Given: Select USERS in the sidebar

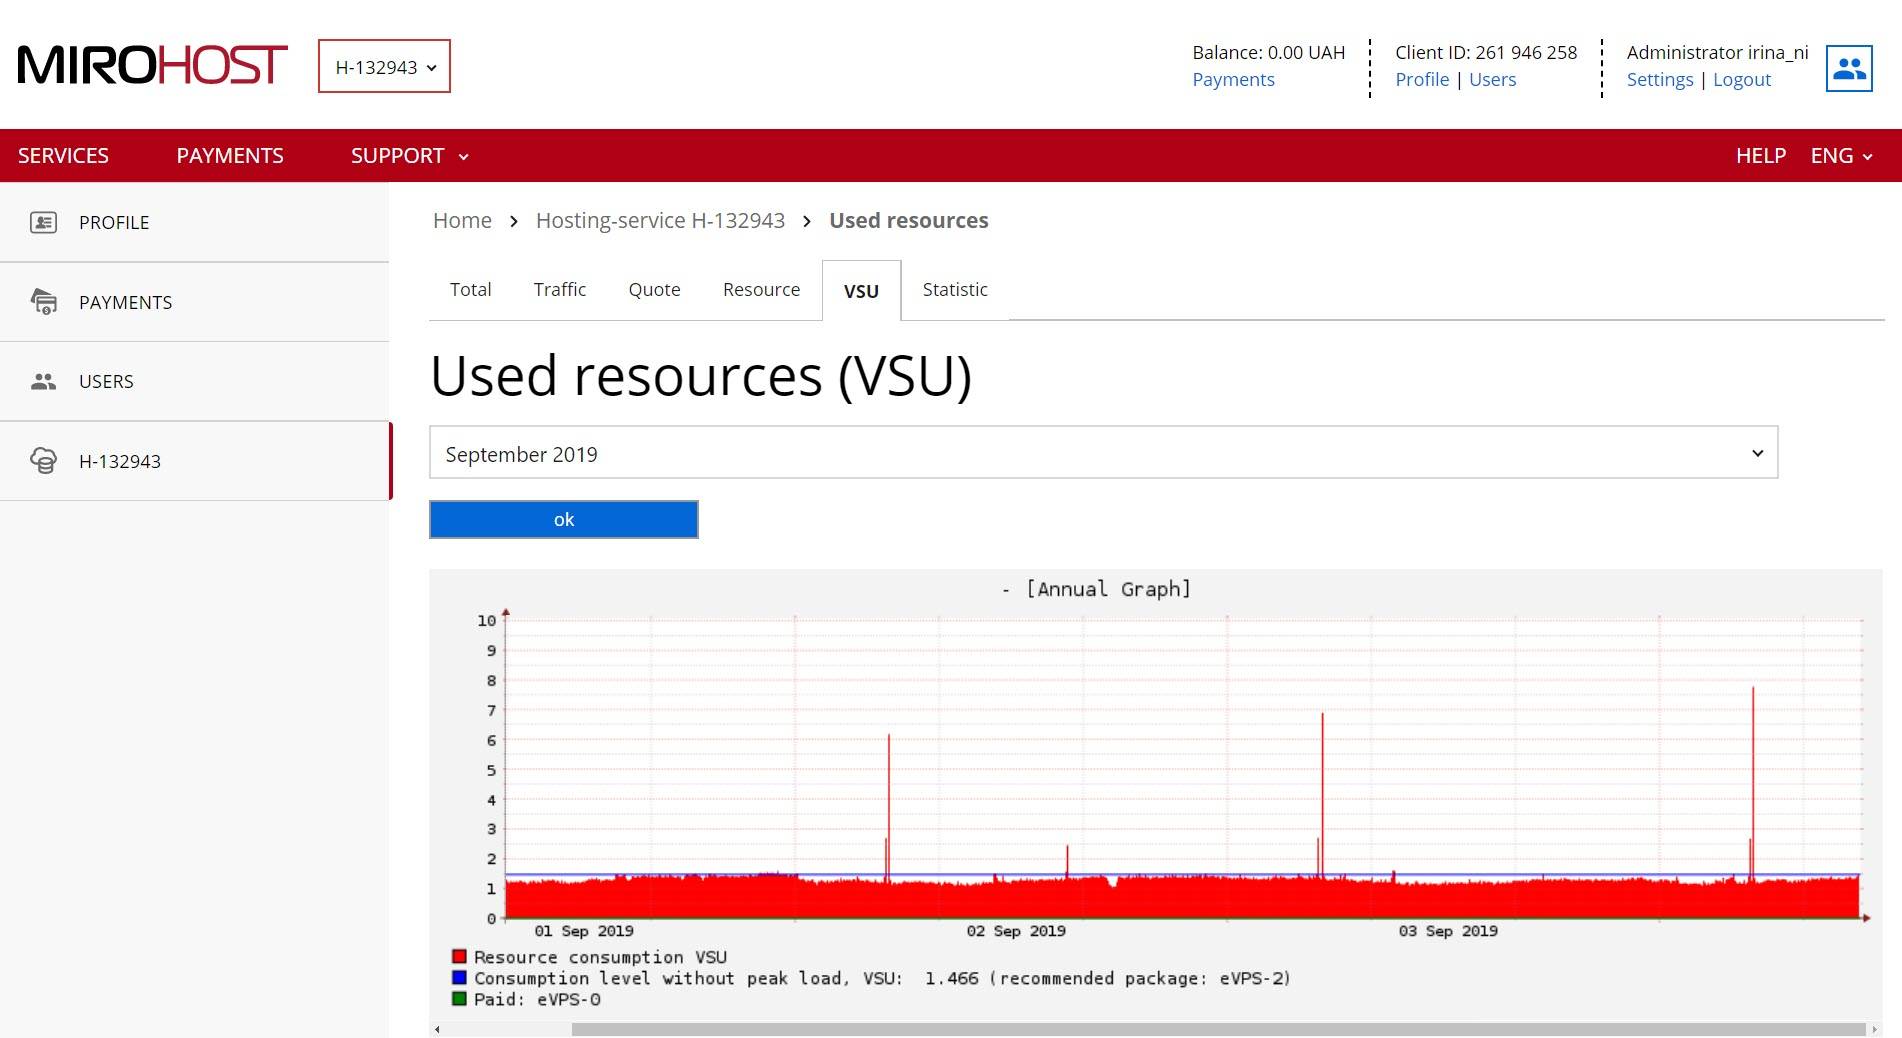Looking at the screenshot, I should click(194, 381).
